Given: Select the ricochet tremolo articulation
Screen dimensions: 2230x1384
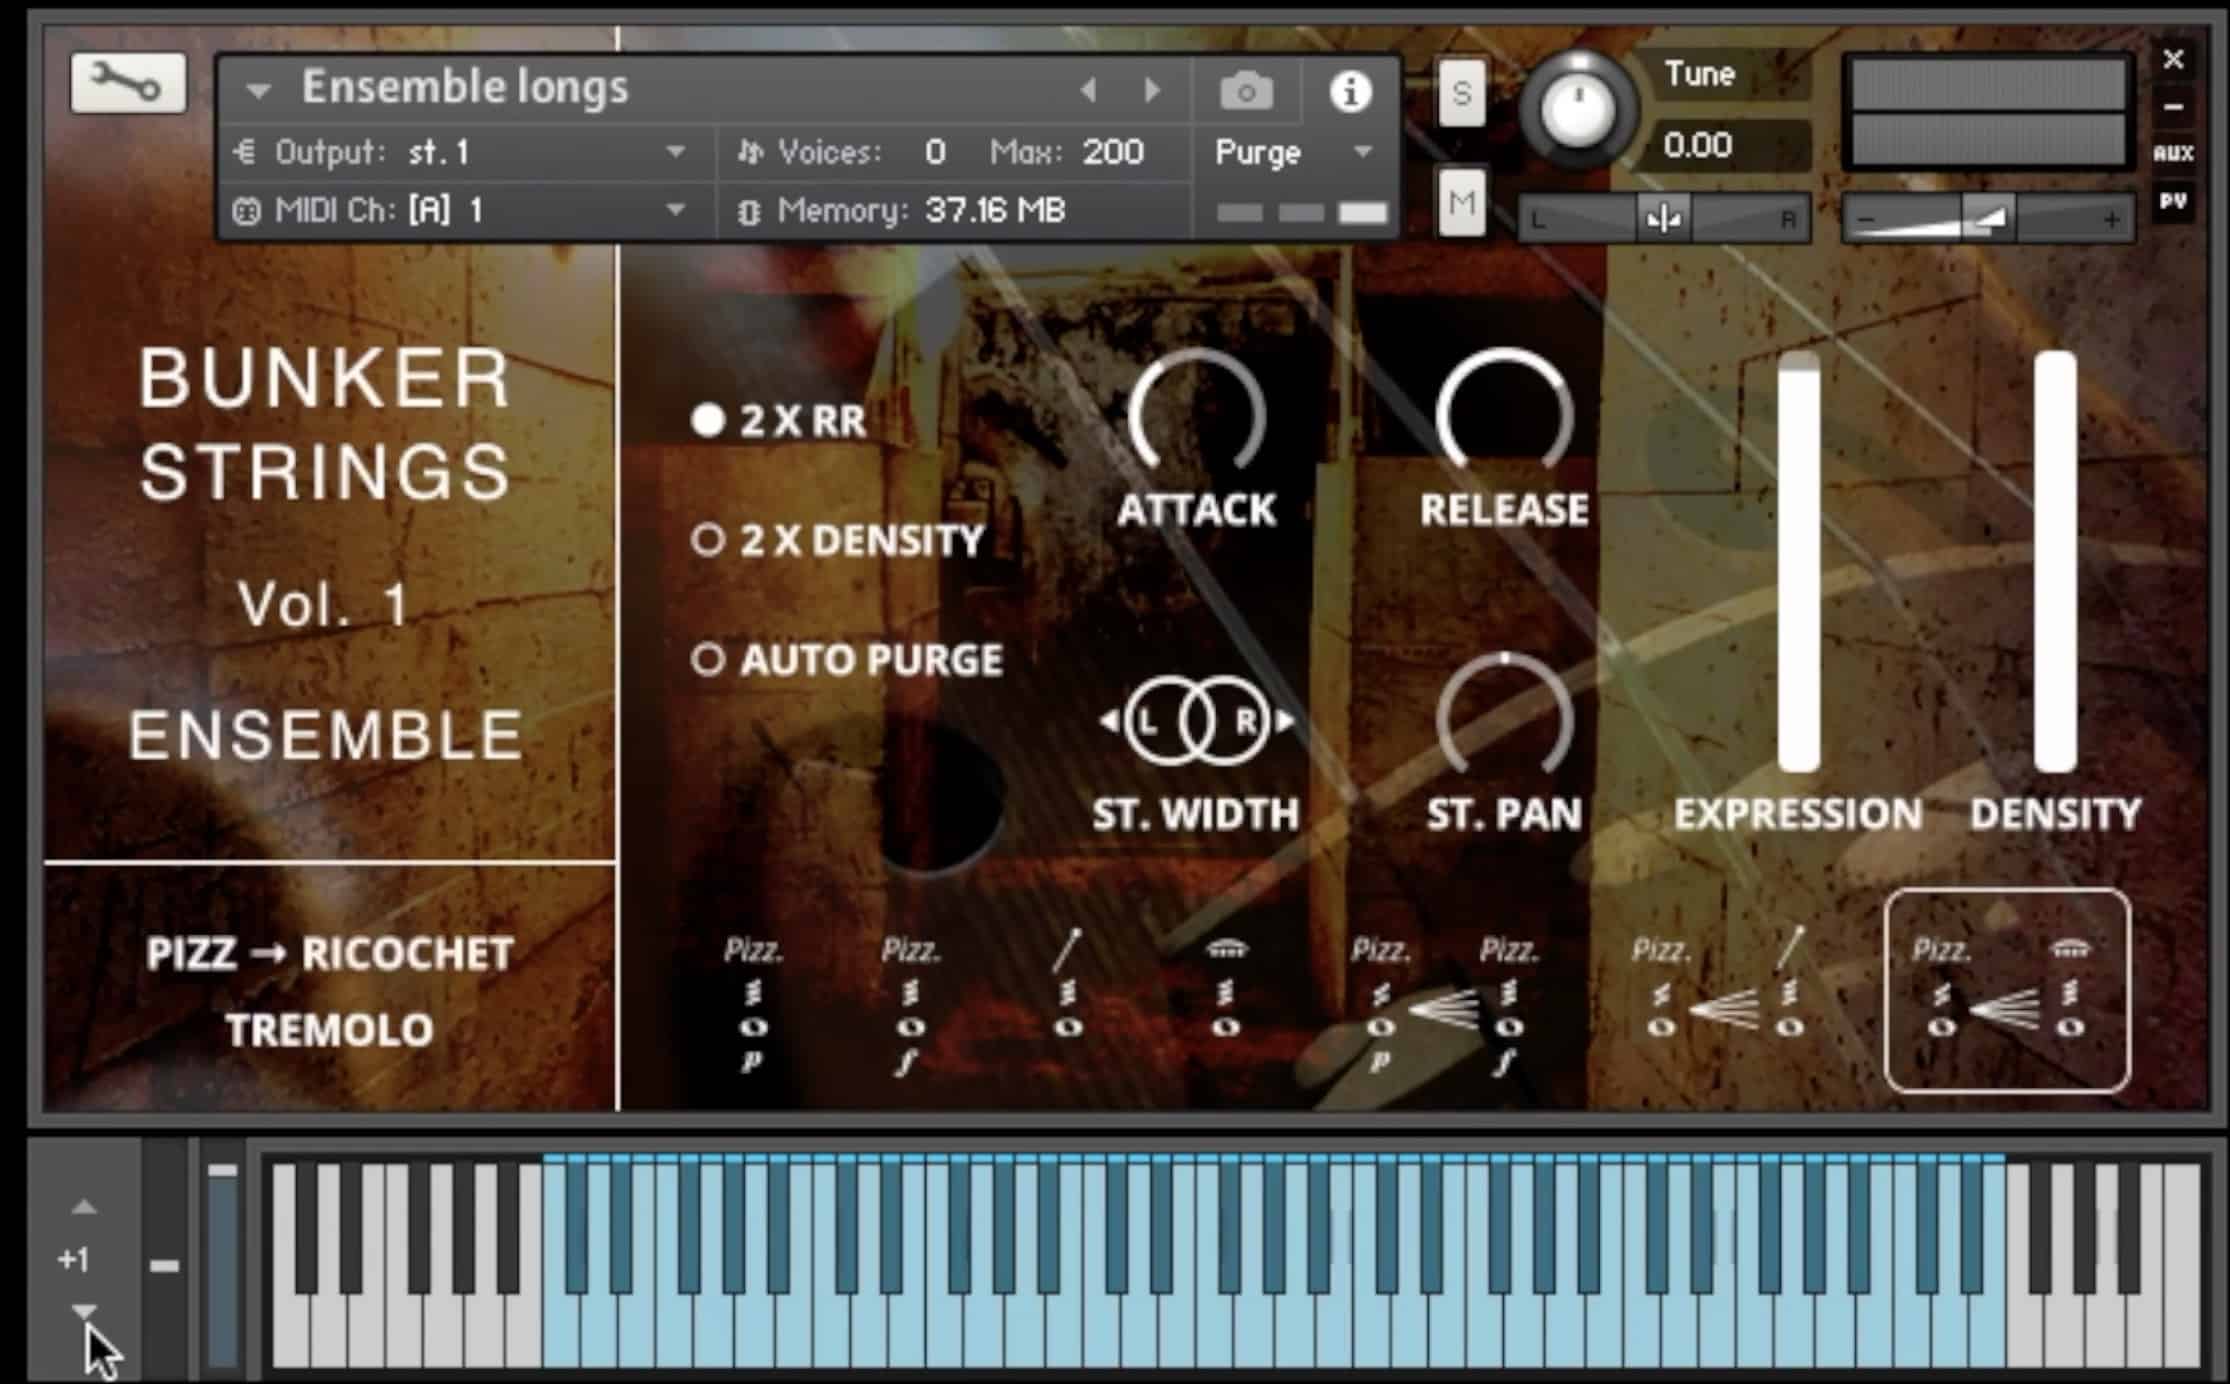Looking at the screenshot, I should click(x=1226, y=988).
